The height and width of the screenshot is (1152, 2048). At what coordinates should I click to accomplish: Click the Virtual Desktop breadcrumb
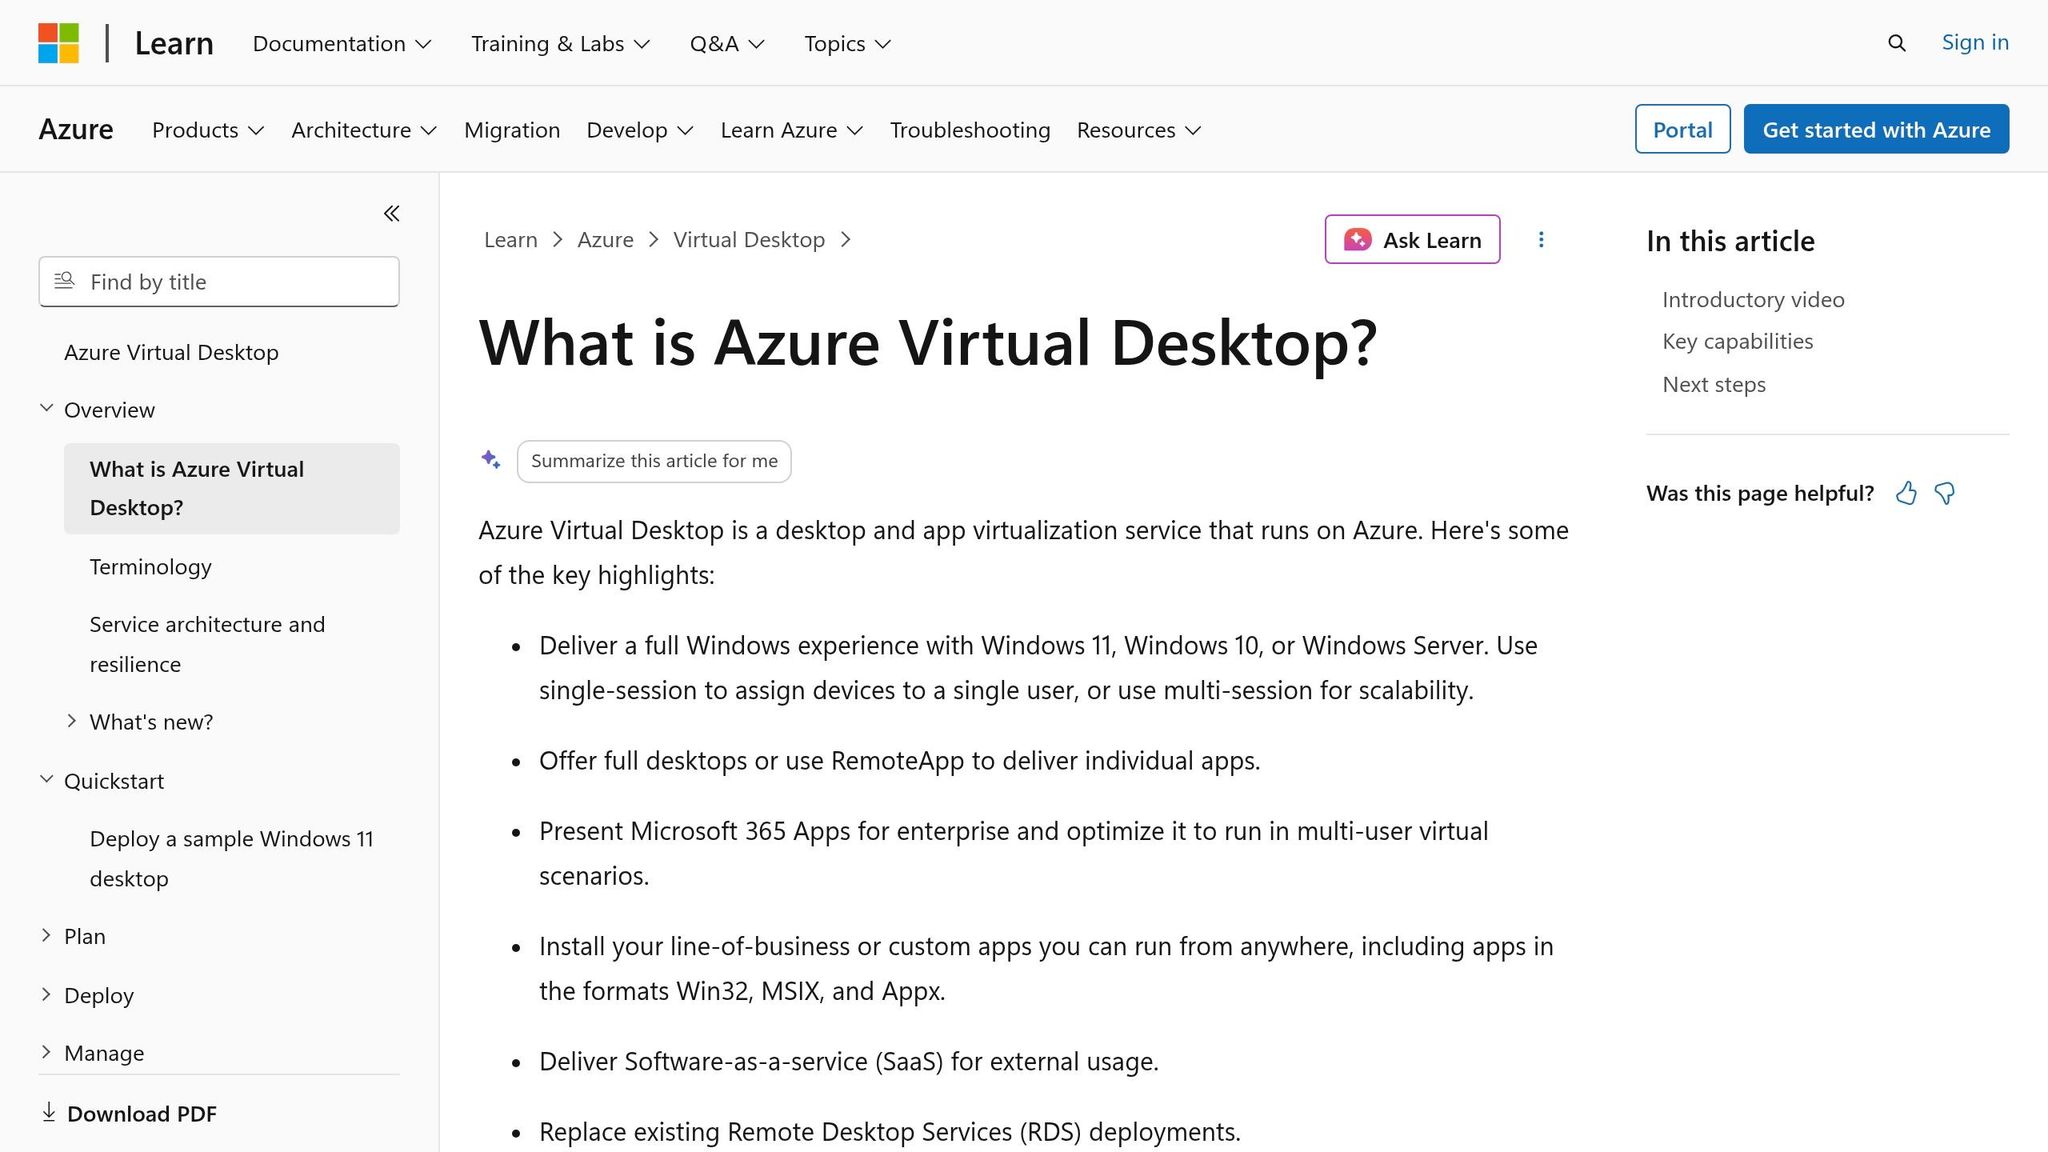pyautogui.click(x=749, y=240)
